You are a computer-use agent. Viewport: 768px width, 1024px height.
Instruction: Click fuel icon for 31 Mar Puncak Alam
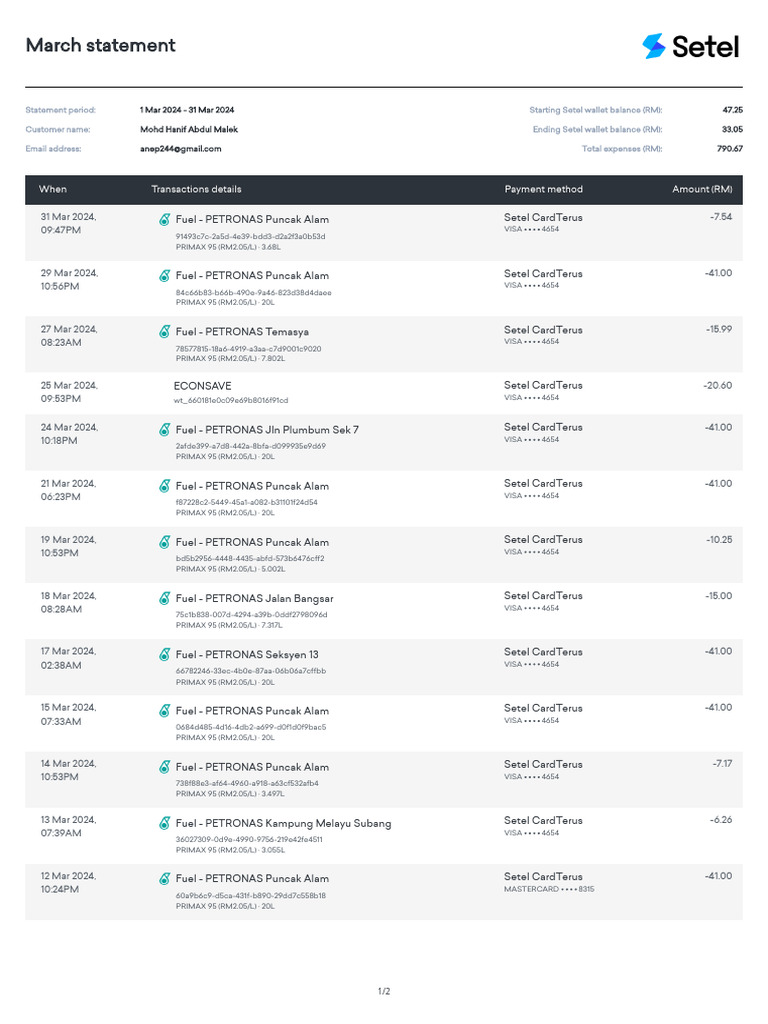[165, 219]
